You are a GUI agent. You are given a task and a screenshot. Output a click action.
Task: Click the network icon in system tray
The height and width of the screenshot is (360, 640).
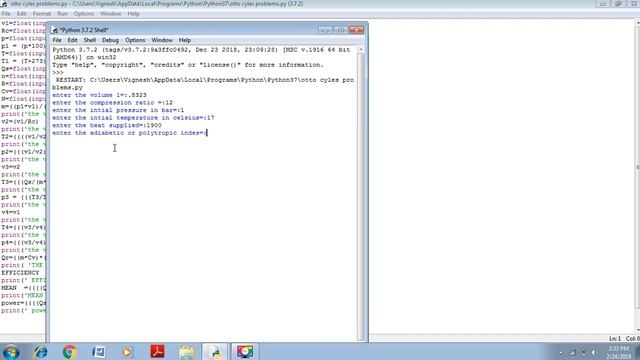[572, 353]
